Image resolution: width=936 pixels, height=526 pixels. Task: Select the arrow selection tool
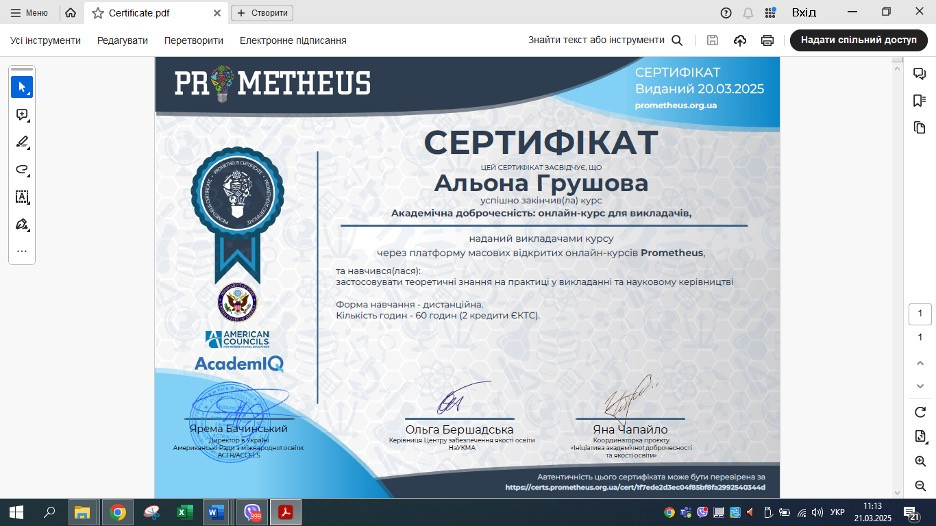(x=22, y=87)
